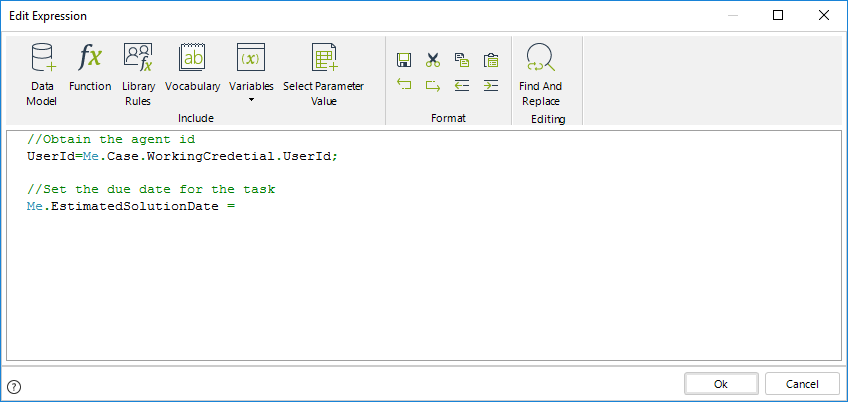The height and width of the screenshot is (402, 848).
Task: Choose Select Parameter Value
Action: click(x=323, y=73)
